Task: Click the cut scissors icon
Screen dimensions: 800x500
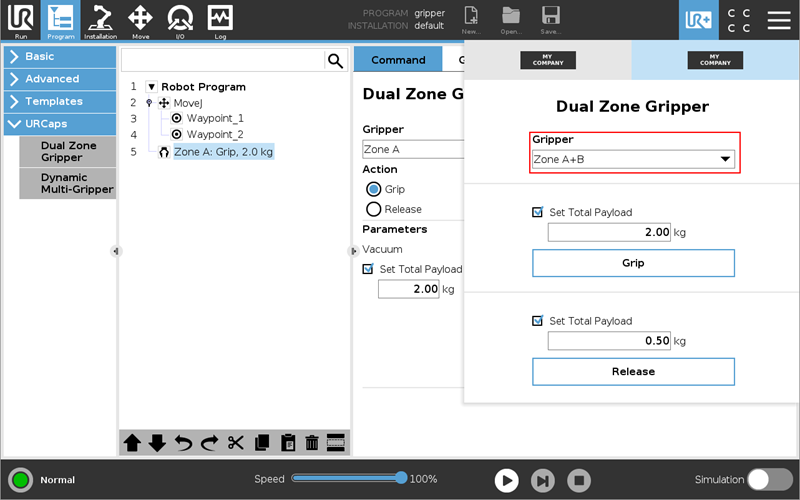Action: 236,443
